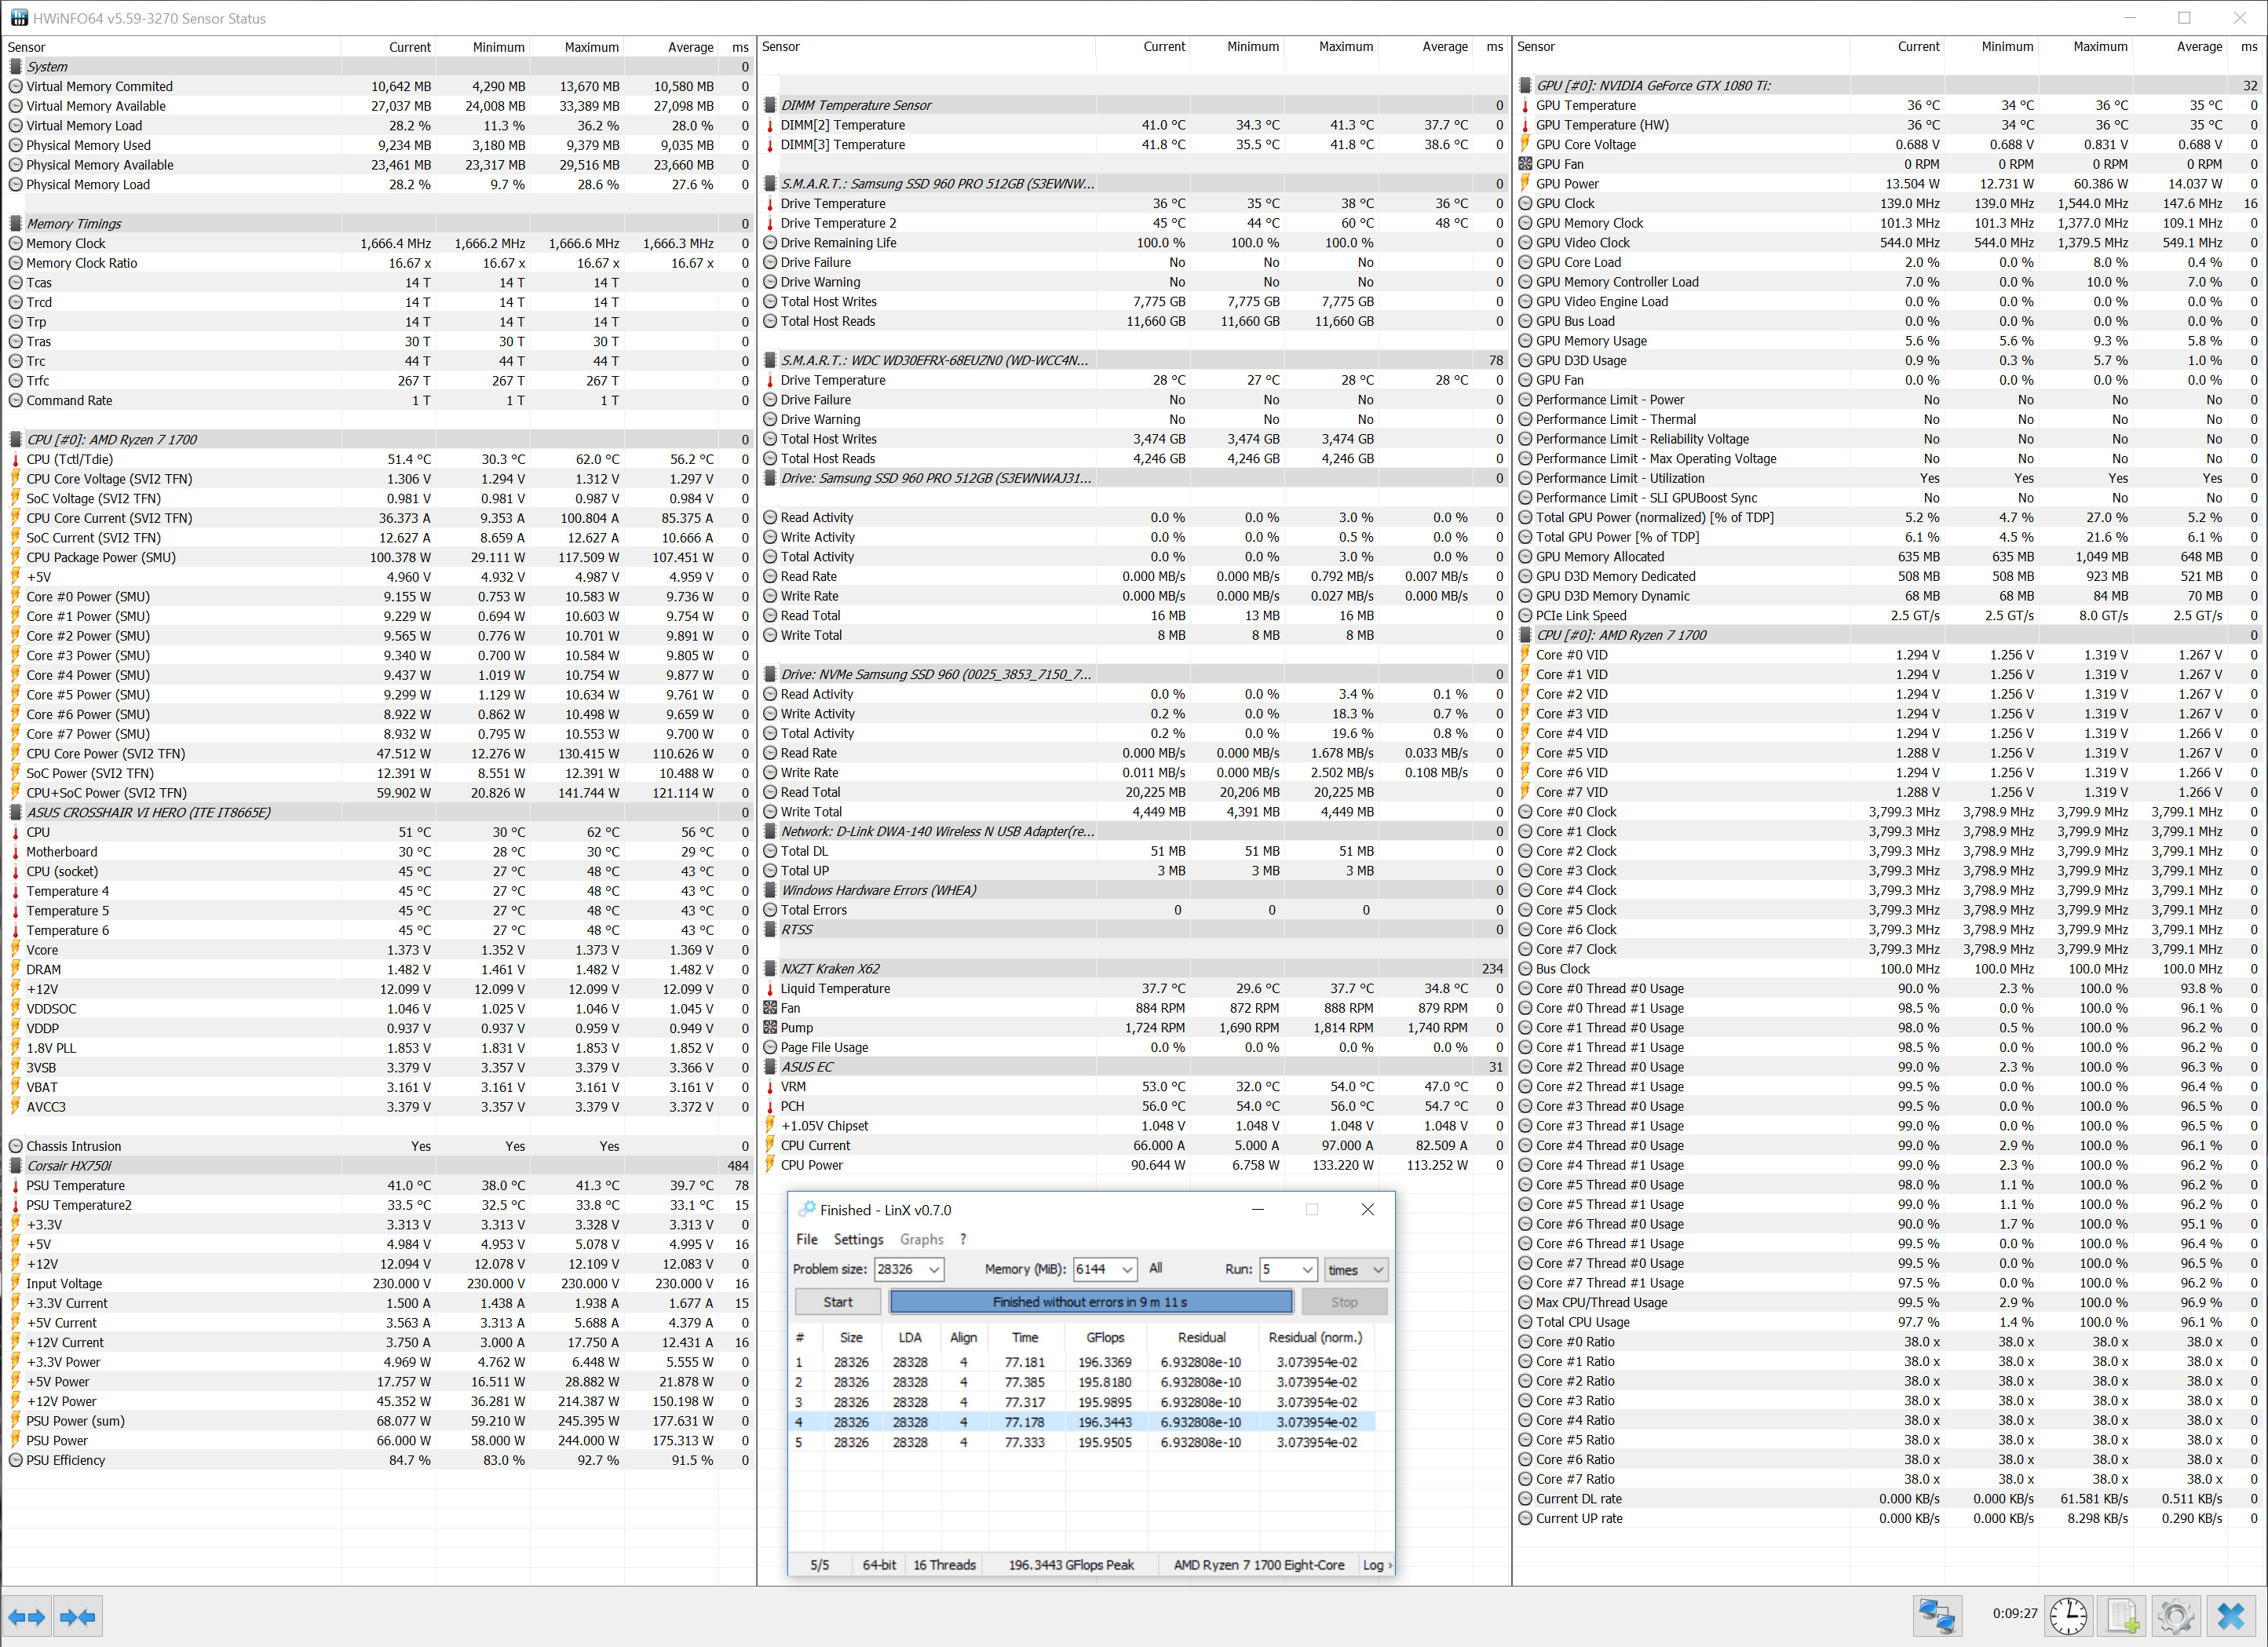Viewport: 2268px width, 1647px height.
Task: Reset the elapsed time clock icon
Action: click(x=2067, y=1616)
